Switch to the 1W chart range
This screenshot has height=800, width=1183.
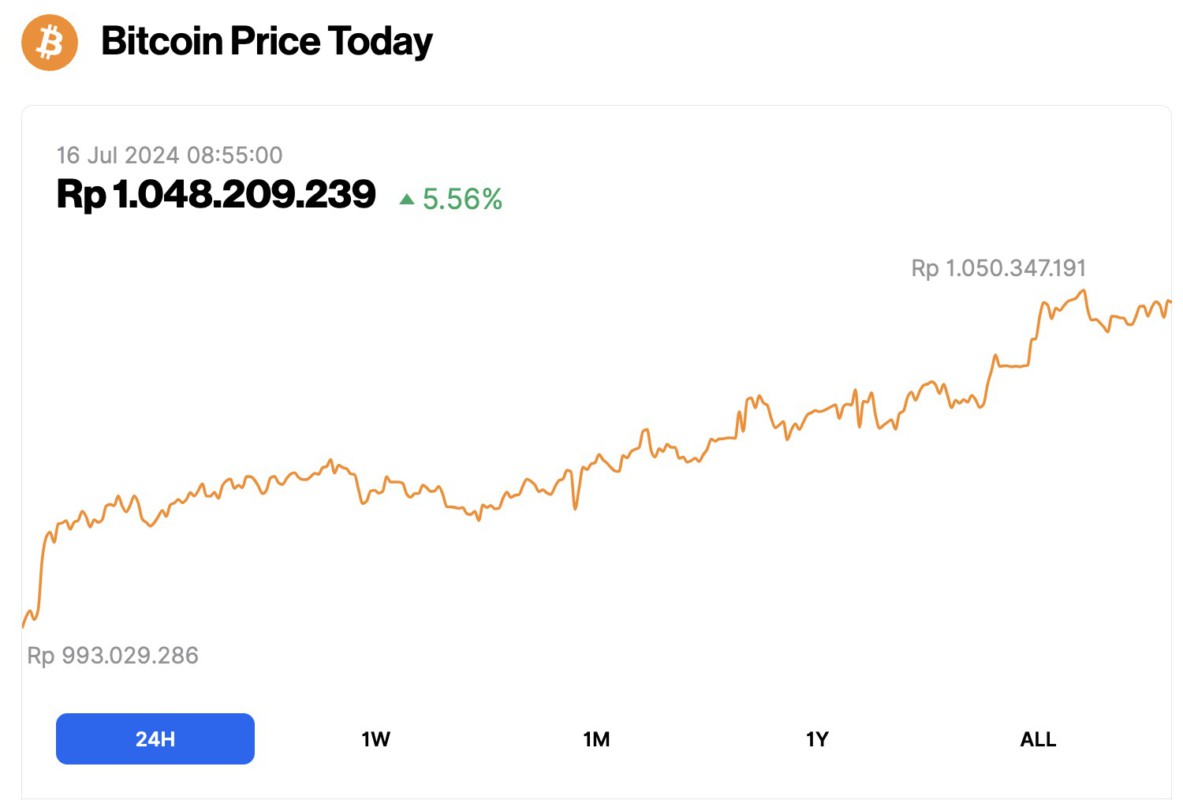376,739
